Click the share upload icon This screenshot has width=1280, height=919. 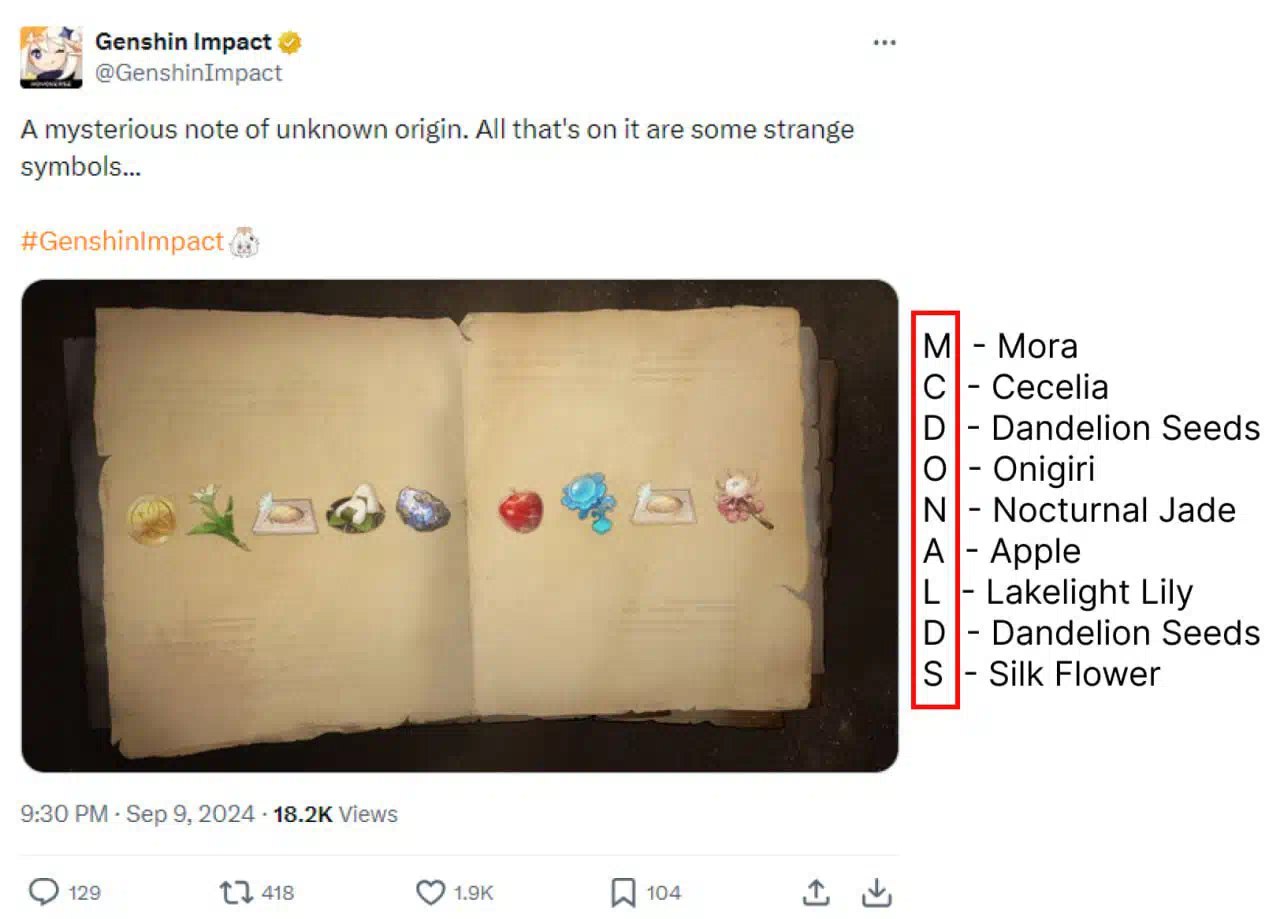pos(816,891)
